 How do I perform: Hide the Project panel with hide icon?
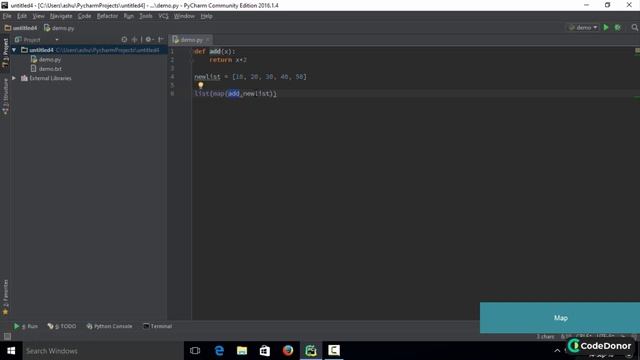[x=161, y=40]
